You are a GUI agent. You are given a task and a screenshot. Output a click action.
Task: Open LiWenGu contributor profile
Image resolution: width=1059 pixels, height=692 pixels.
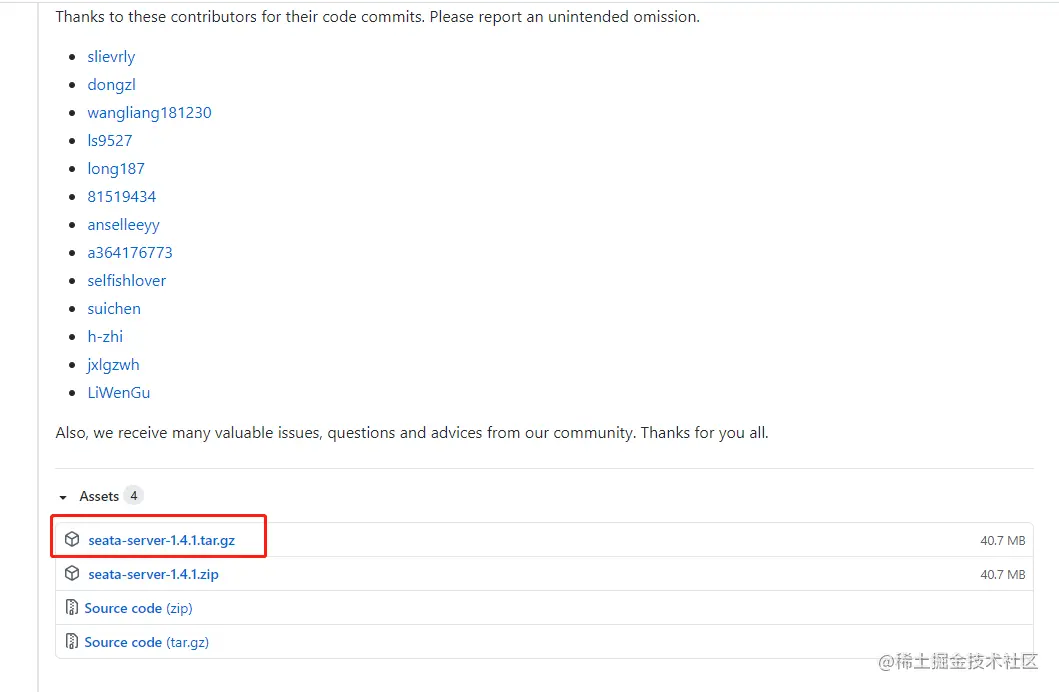click(x=118, y=393)
